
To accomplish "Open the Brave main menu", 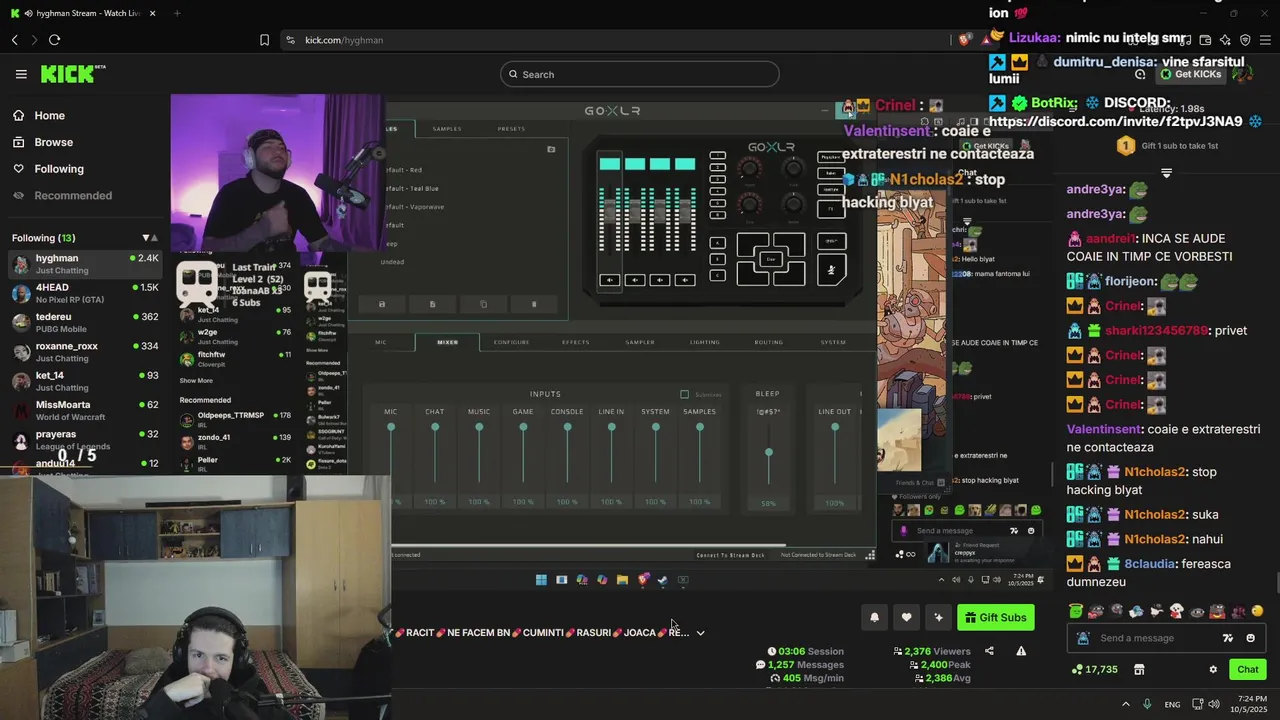I will [1265, 40].
